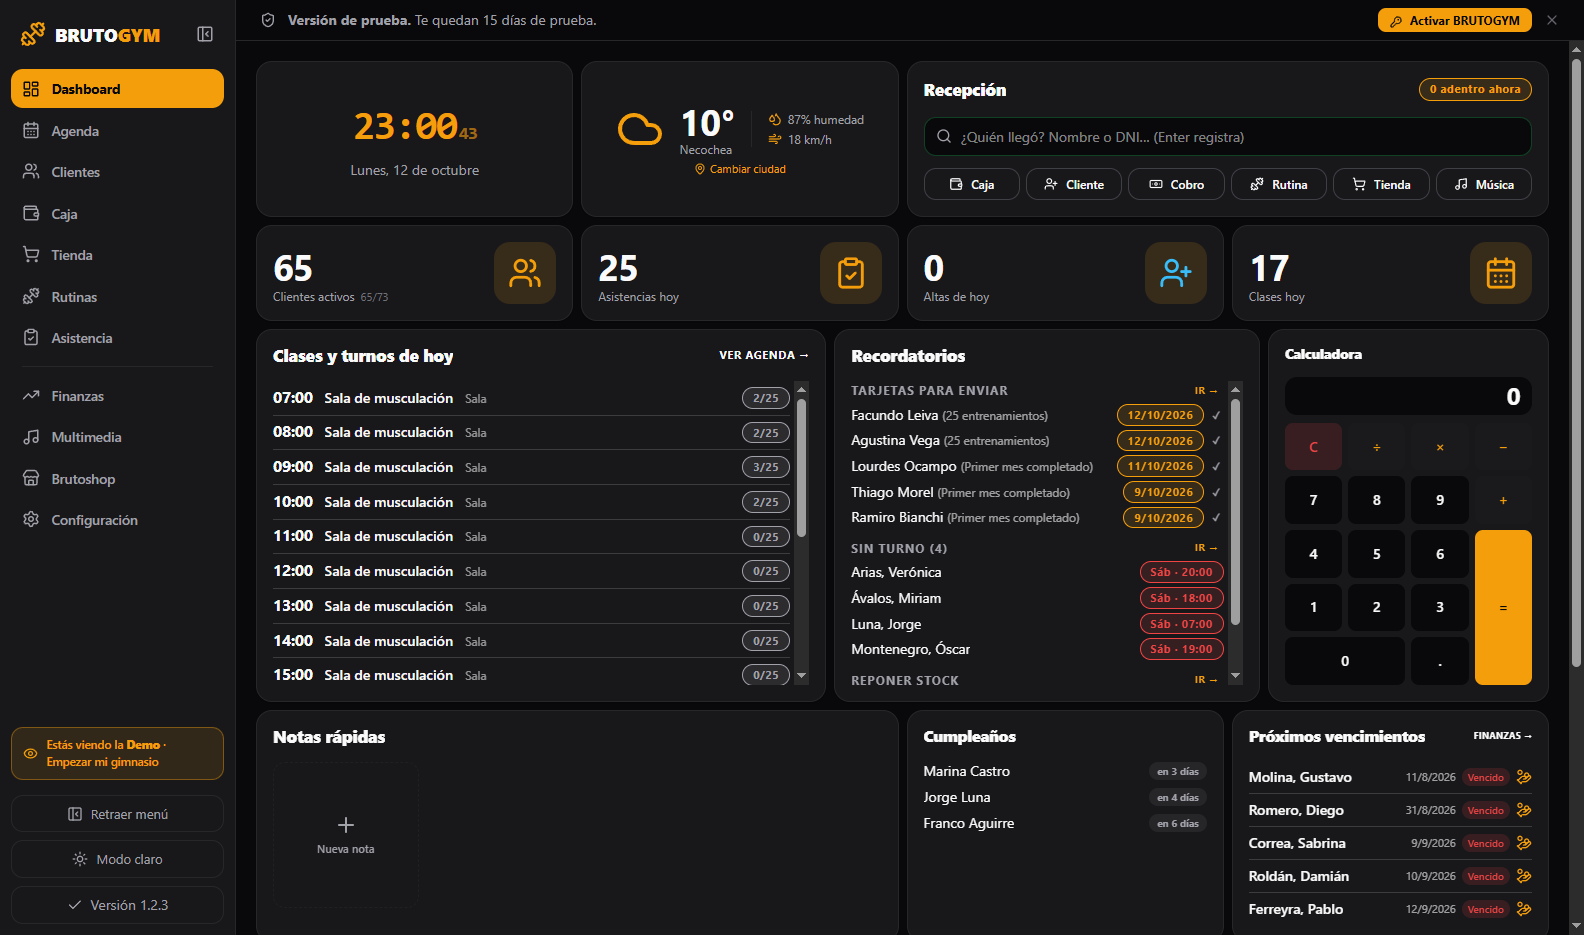Dismiss the trial version banner

click(x=1552, y=20)
